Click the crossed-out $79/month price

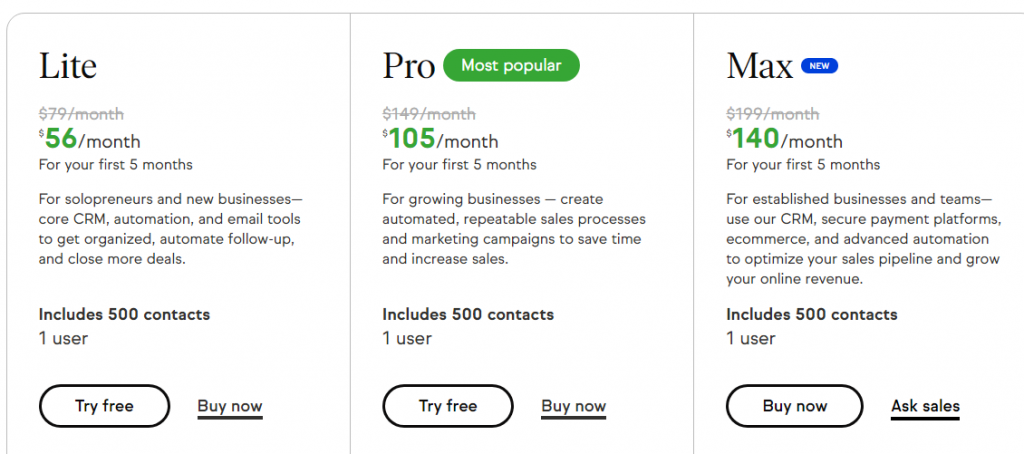click(81, 114)
